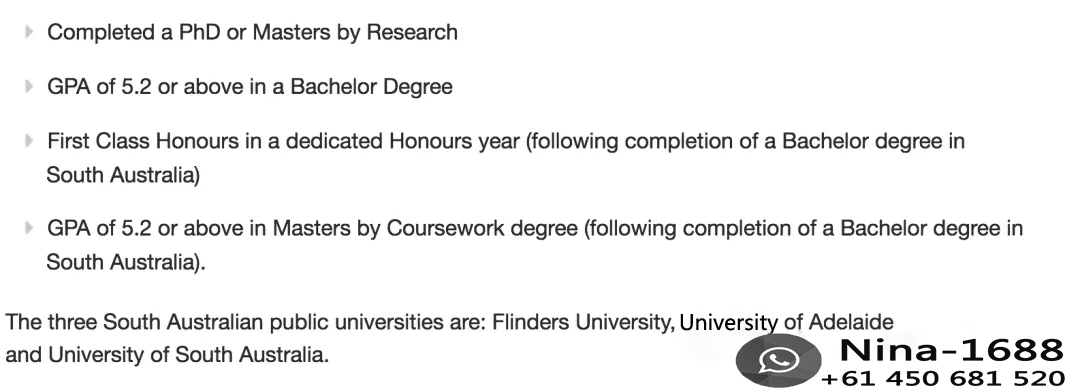The height and width of the screenshot is (392, 1080).
Task: Click the Flinders University text
Action: click(x=583, y=322)
